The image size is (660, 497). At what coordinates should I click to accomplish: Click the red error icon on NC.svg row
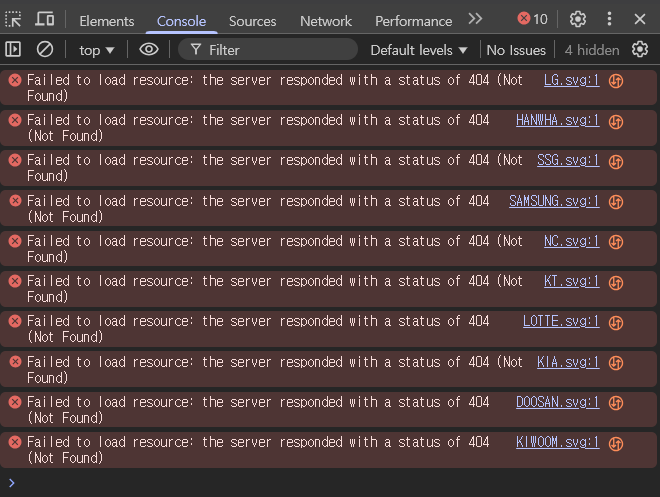click(15, 241)
